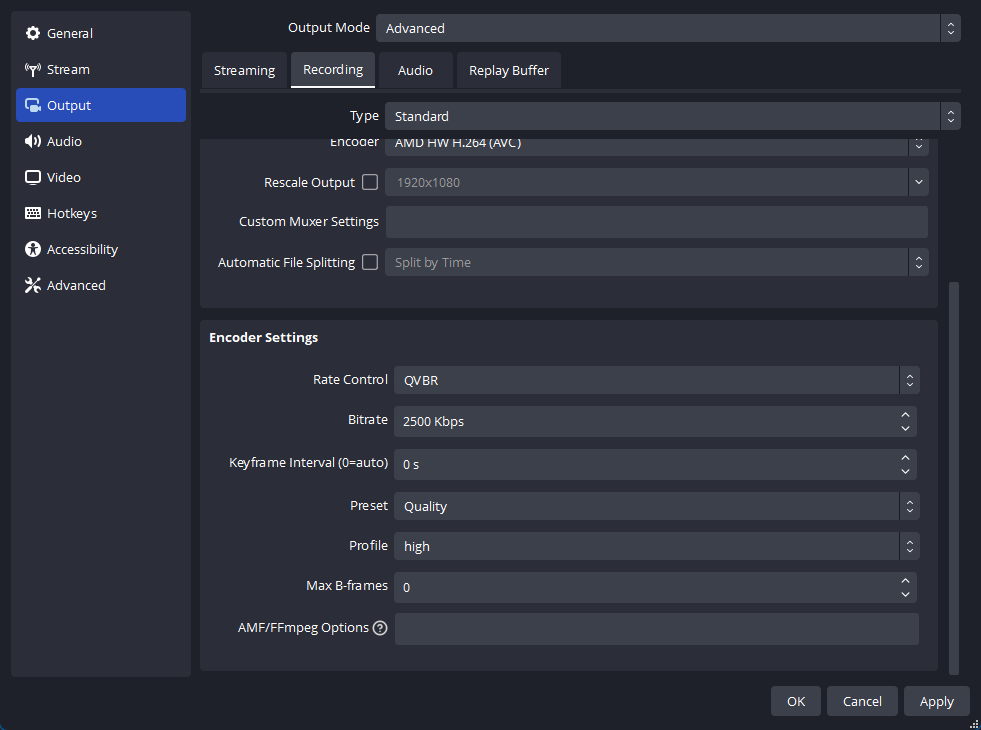Image resolution: width=981 pixels, height=730 pixels.
Task: Open the Replay Buffer tab
Action: point(508,70)
